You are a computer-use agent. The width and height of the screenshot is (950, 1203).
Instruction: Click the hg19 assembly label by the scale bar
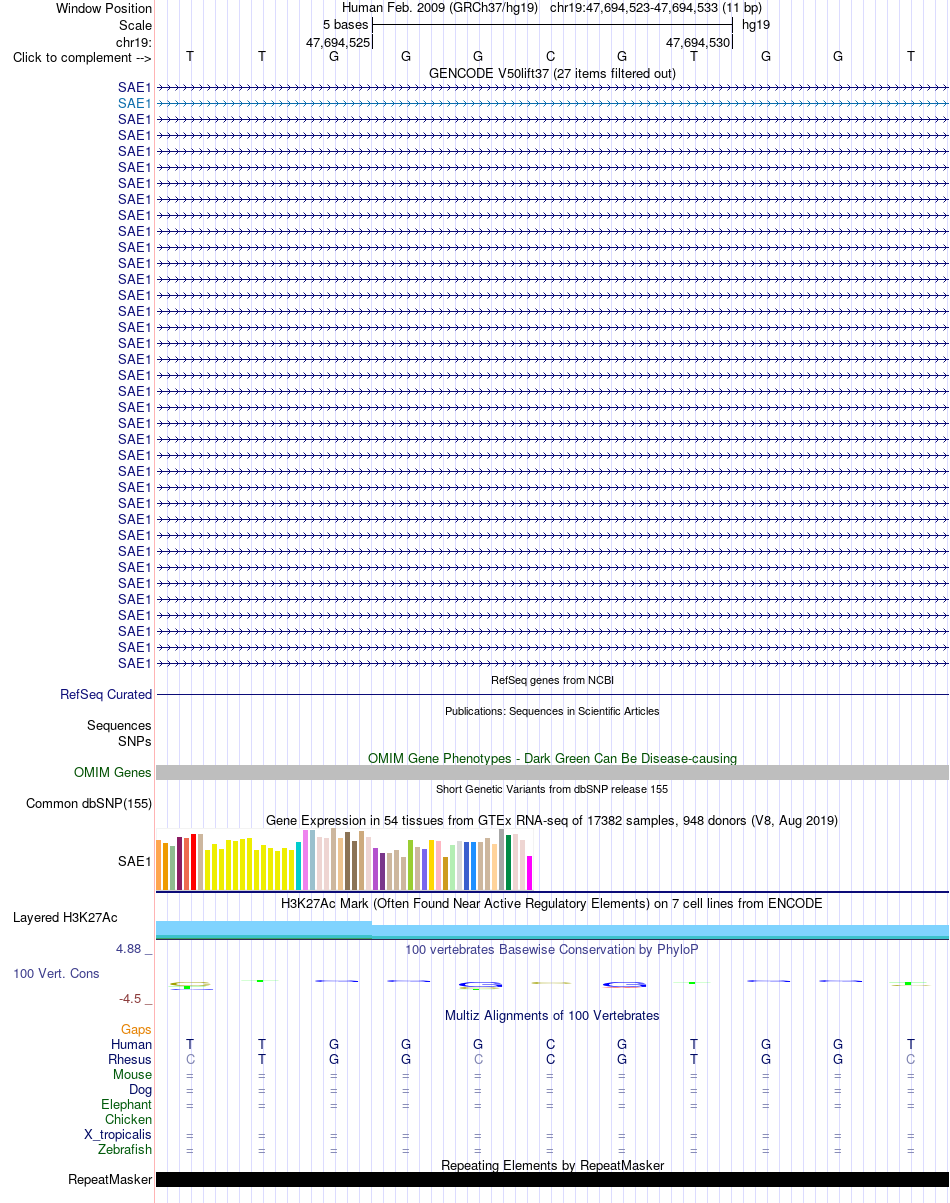click(756, 24)
